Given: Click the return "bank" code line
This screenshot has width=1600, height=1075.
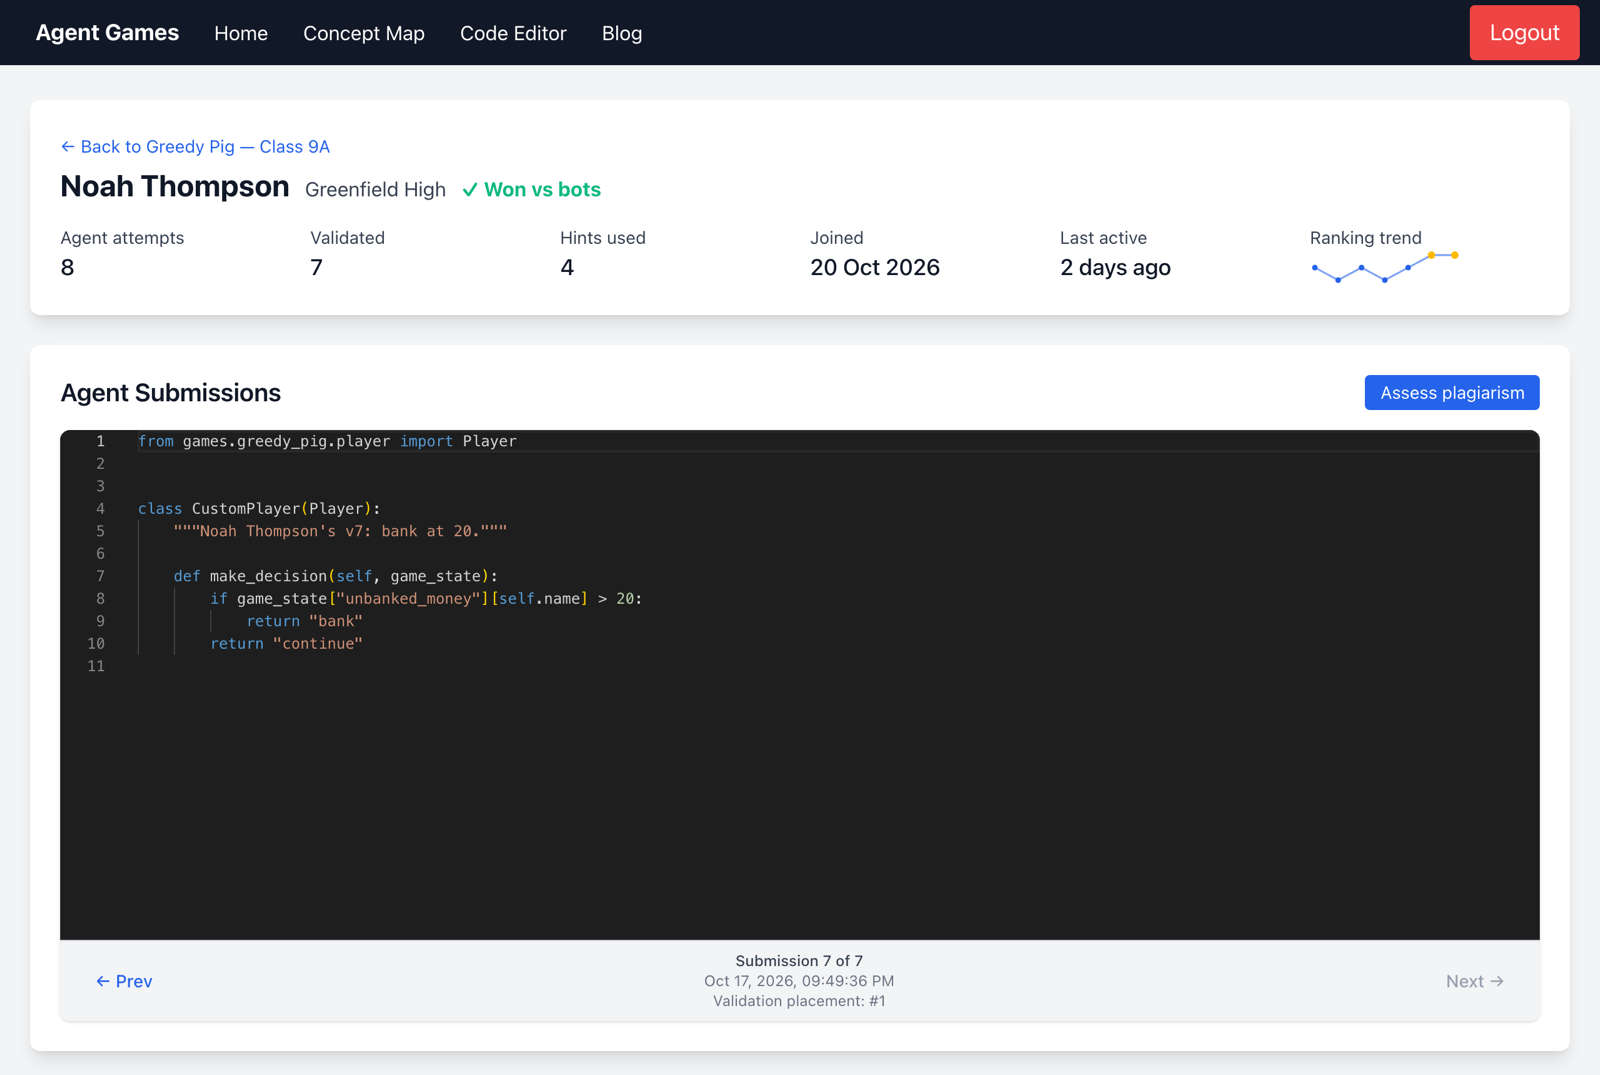Looking at the screenshot, I should coord(304,621).
